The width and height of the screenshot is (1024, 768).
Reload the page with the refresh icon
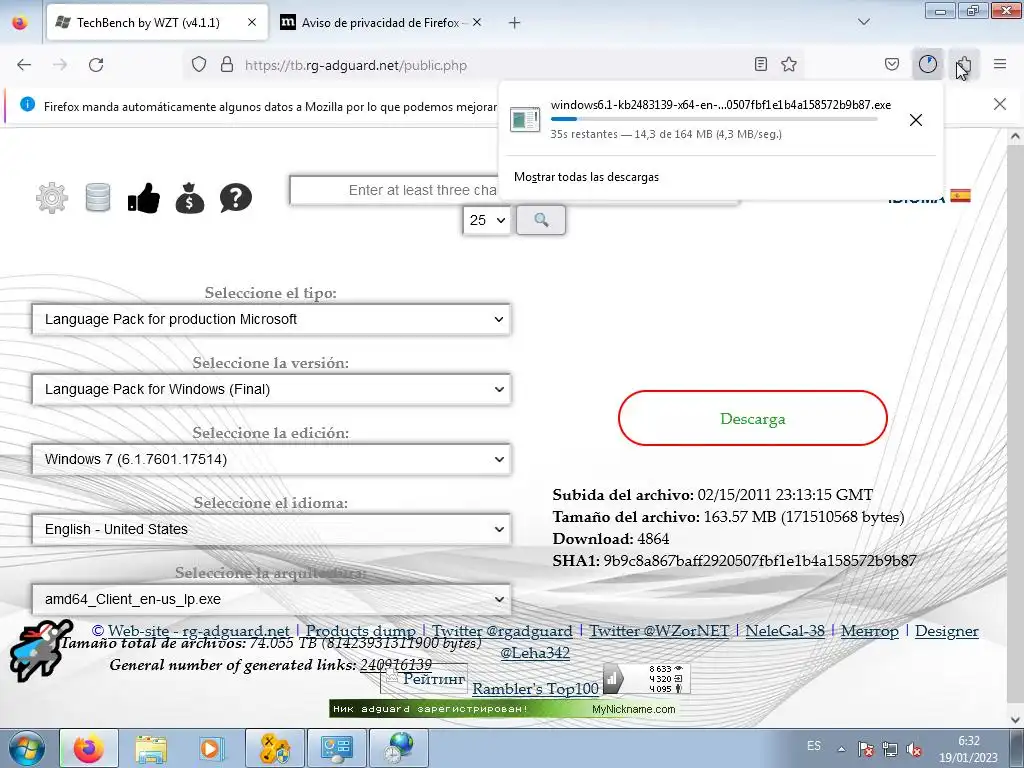click(x=96, y=65)
